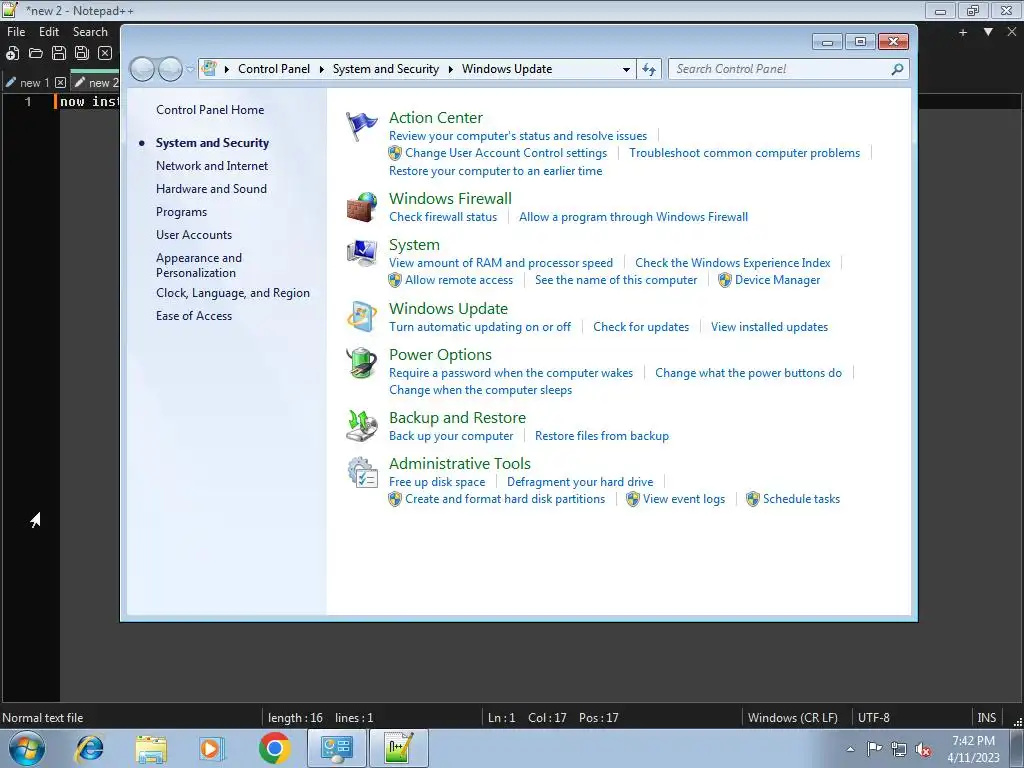Click the Control Panel address bar icon
Image resolution: width=1024 pixels, height=768 pixels.
click(x=209, y=69)
